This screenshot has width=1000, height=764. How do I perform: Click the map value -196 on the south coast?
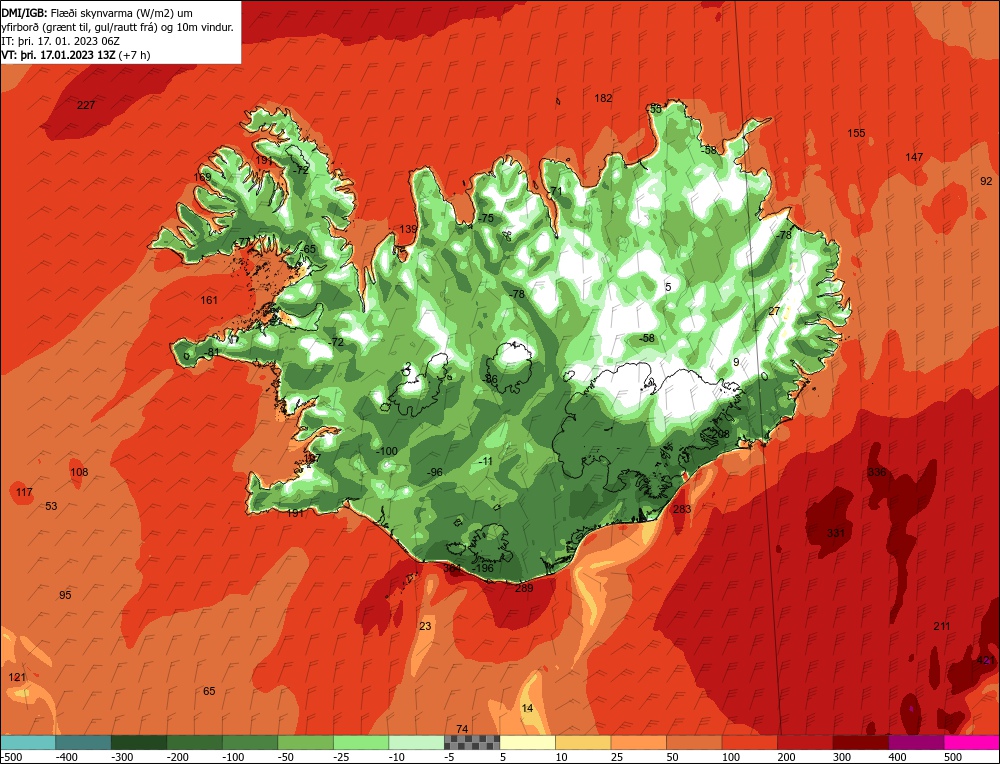tap(482, 568)
